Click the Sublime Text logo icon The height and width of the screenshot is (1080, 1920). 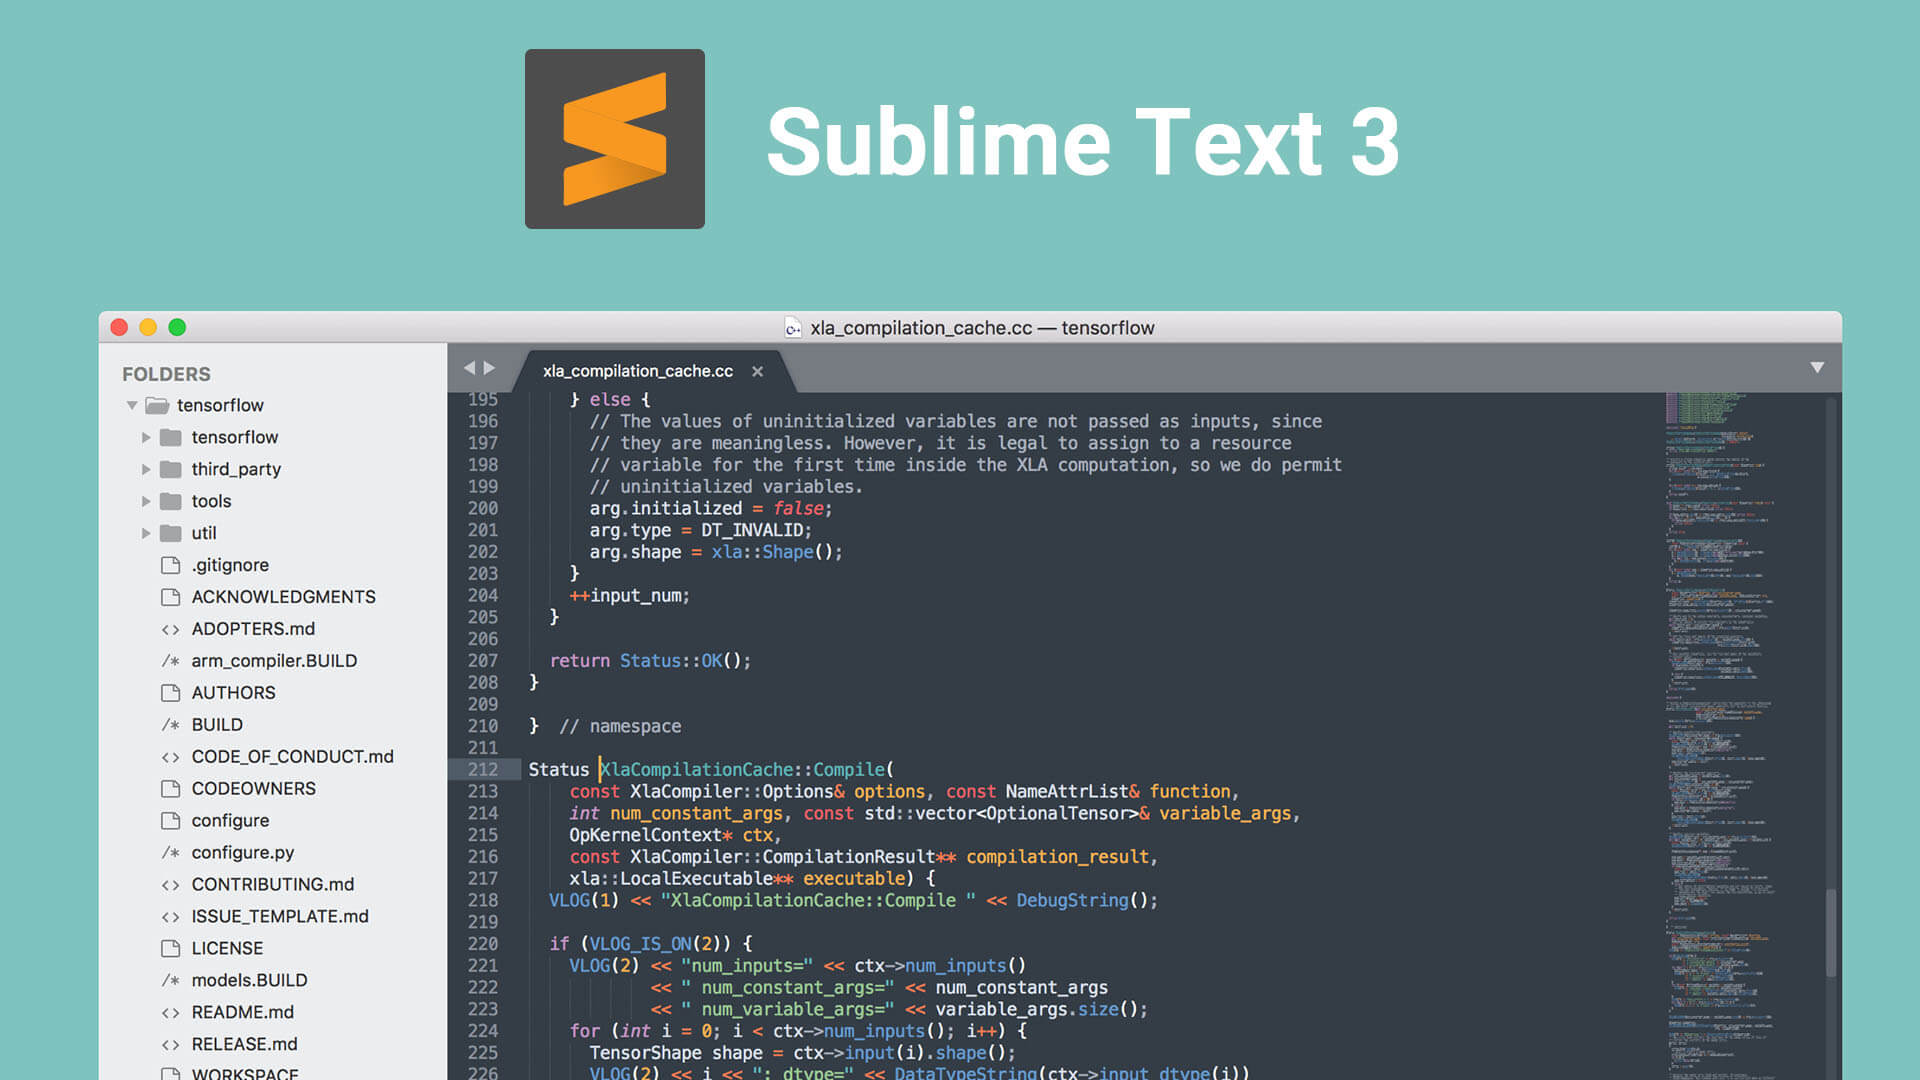click(615, 139)
